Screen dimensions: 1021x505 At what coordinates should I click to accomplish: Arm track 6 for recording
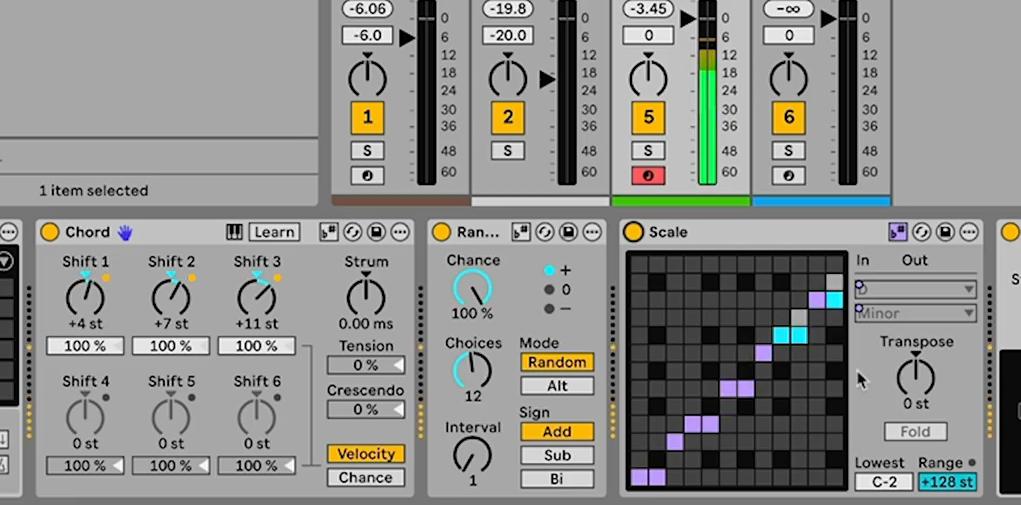pyautogui.click(x=789, y=176)
